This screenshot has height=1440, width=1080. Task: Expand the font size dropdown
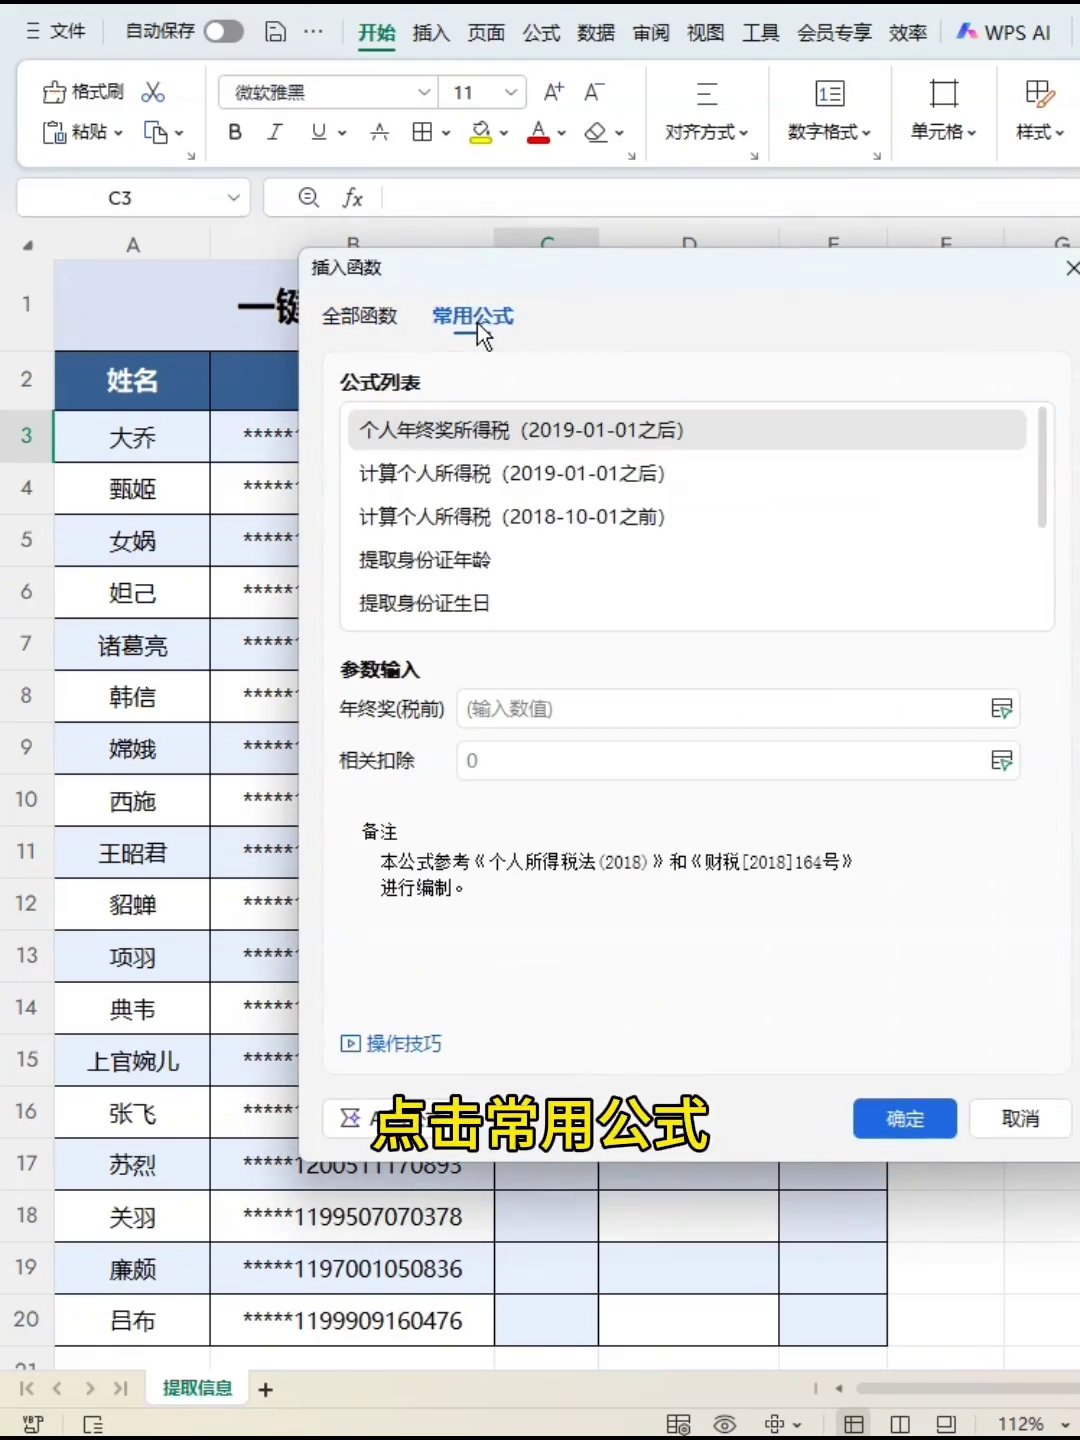pos(511,92)
